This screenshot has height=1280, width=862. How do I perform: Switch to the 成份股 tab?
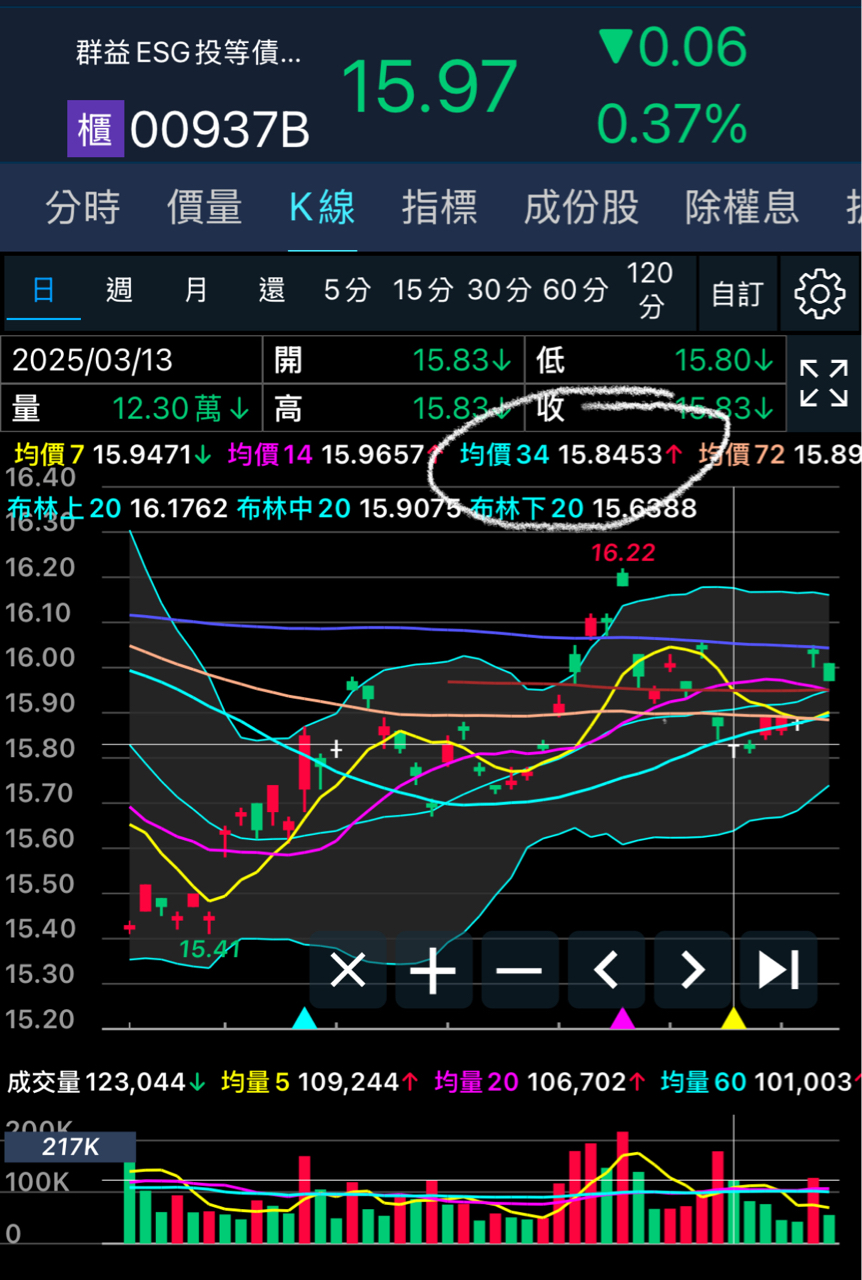pos(580,206)
